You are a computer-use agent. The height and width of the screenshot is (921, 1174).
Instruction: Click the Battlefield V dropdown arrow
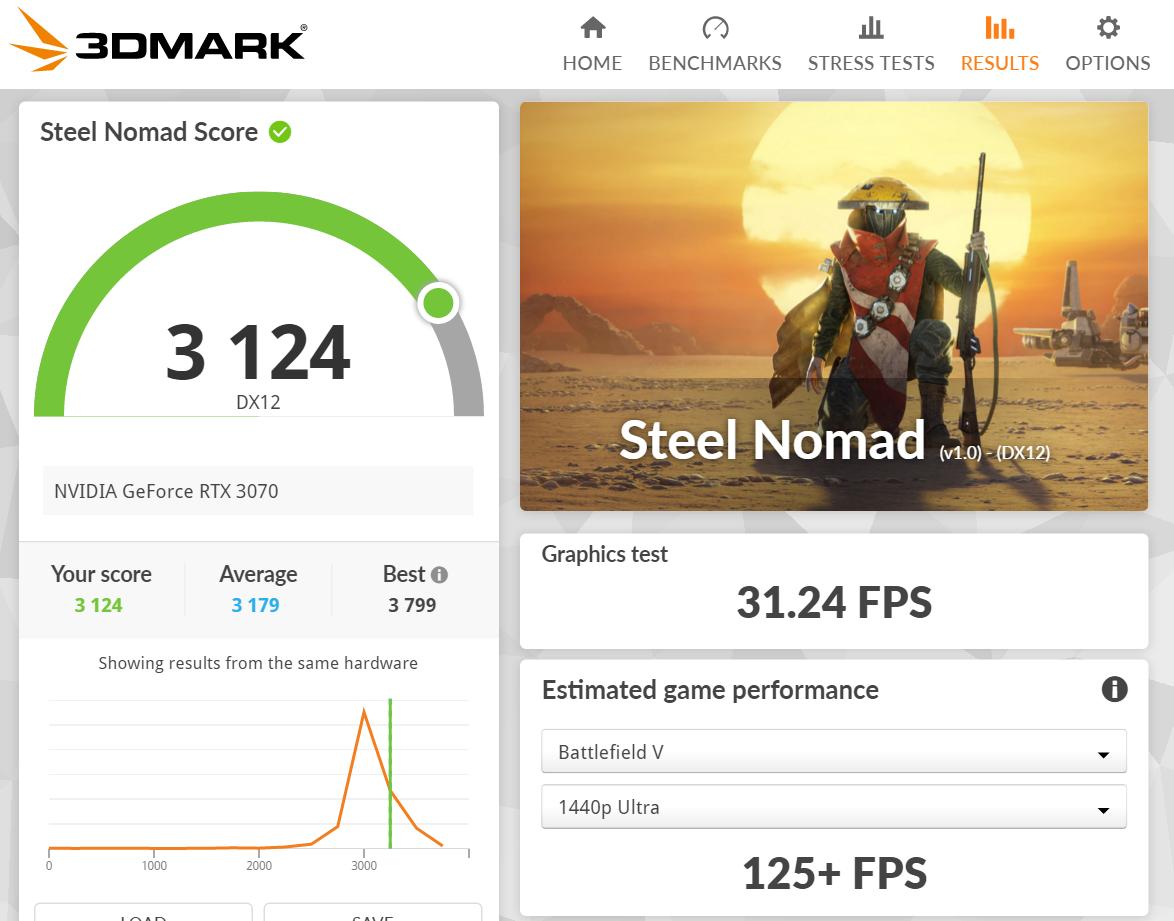(1103, 755)
